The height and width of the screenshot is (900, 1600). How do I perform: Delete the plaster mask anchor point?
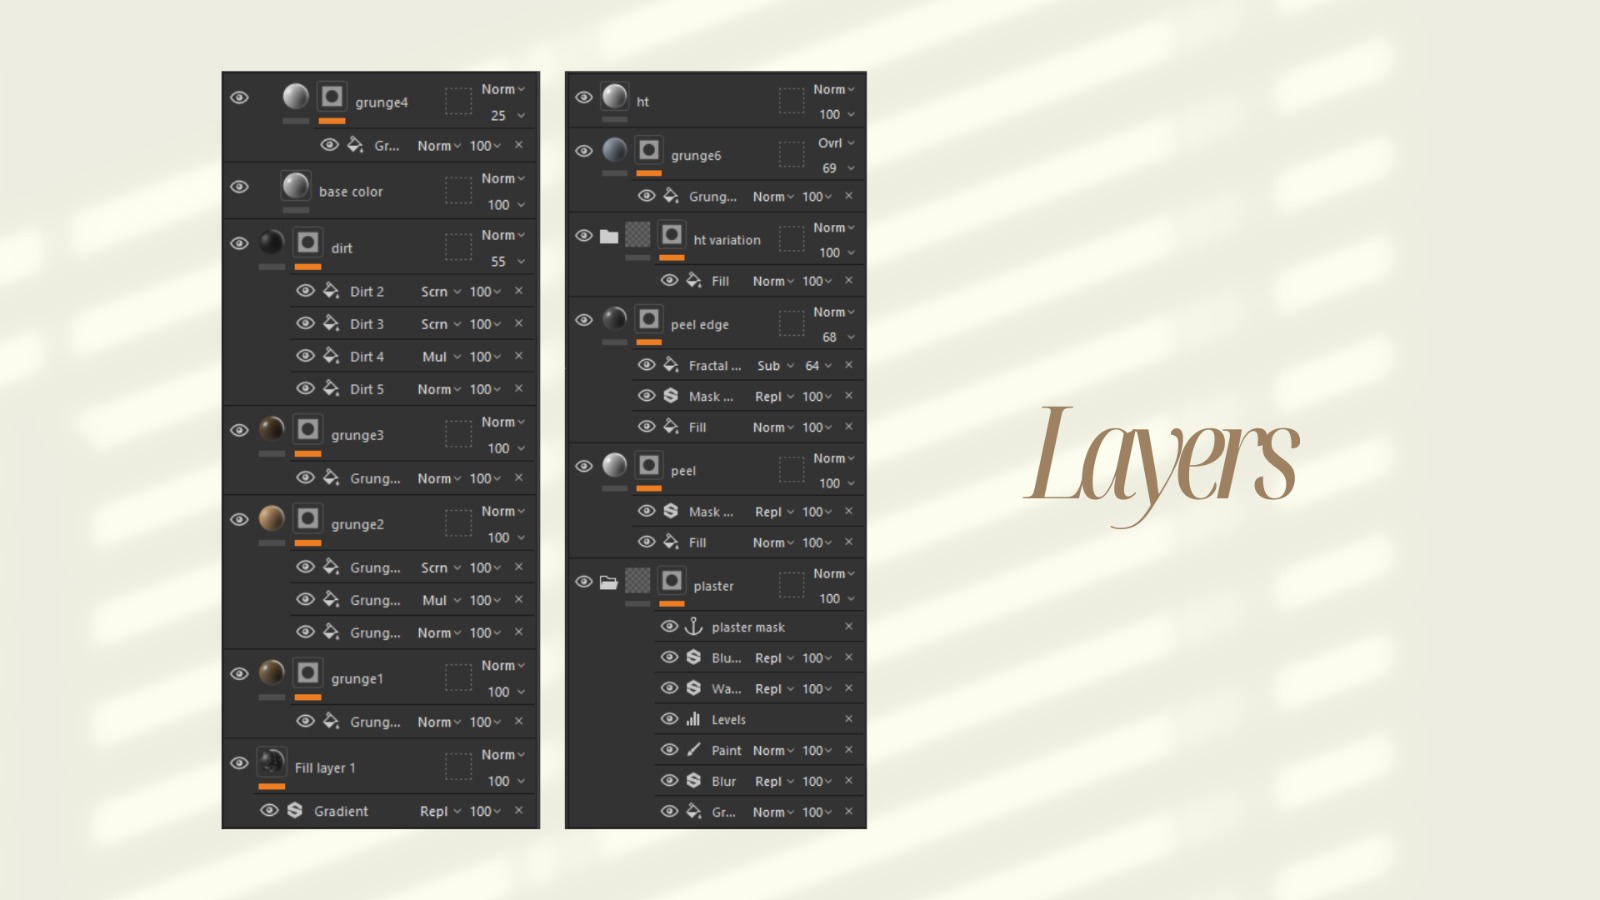(x=848, y=627)
